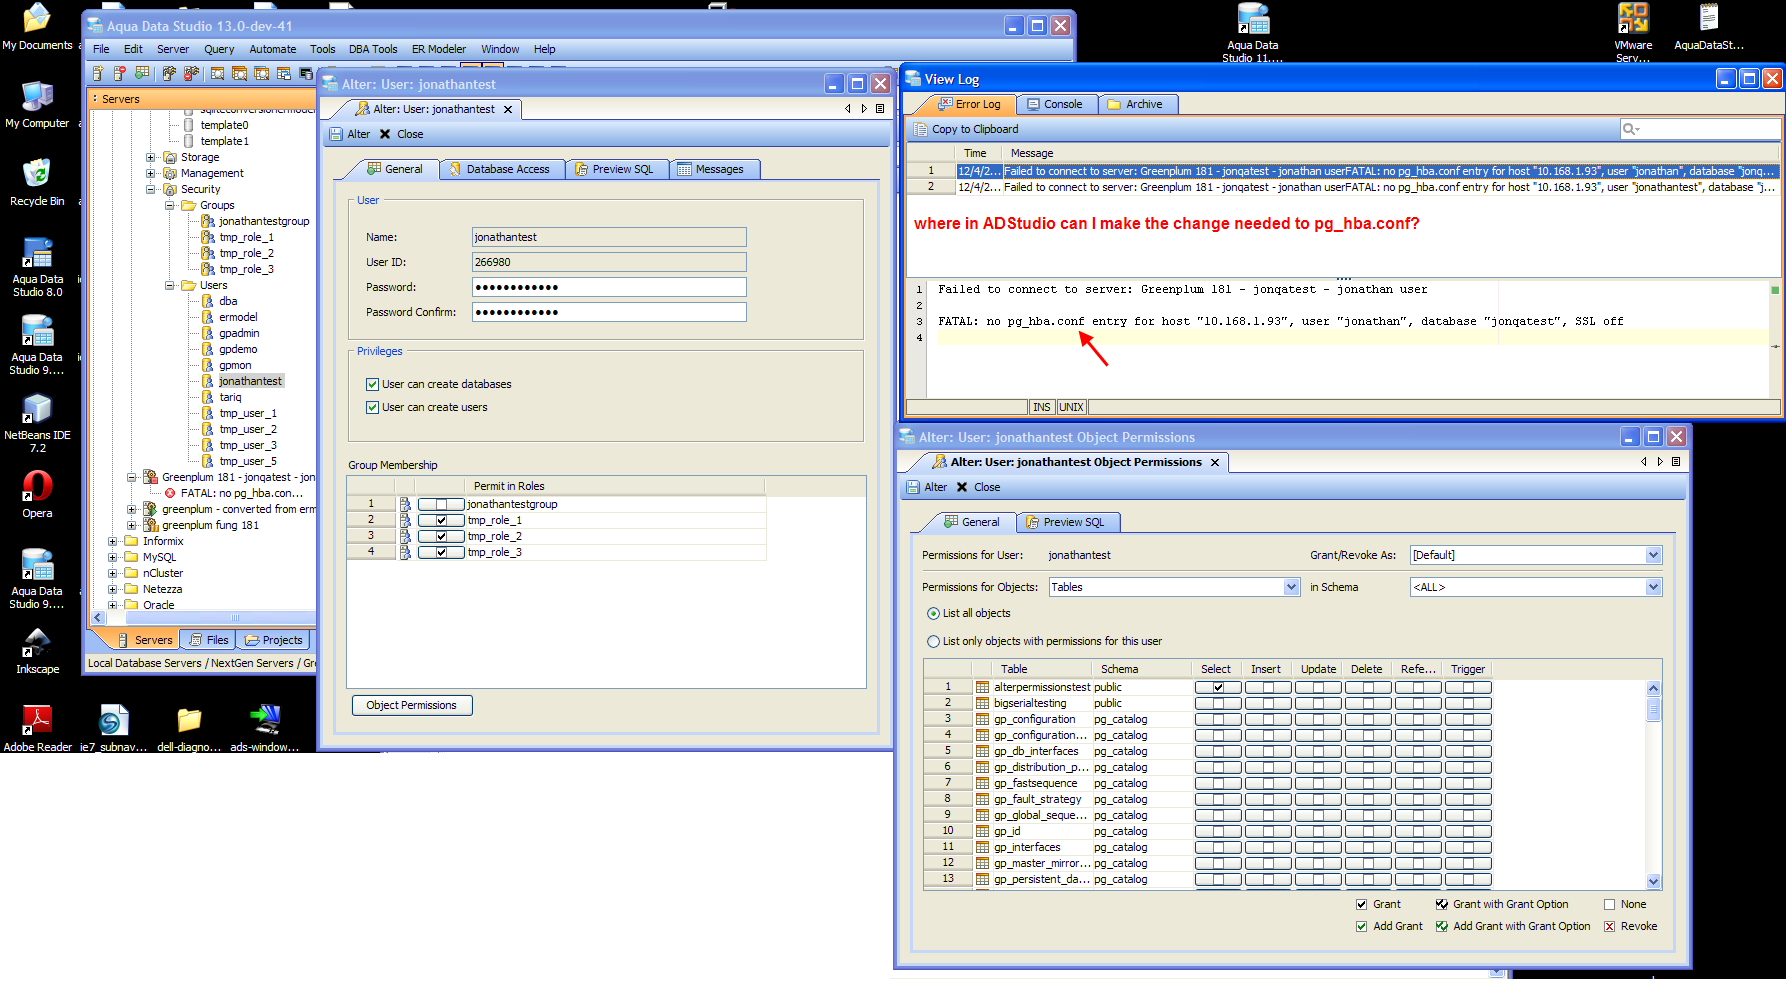The height and width of the screenshot is (985, 1786).
Task: Uncheck Permit in Roles for tmp_role_3
Action: [x=441, y=552]
